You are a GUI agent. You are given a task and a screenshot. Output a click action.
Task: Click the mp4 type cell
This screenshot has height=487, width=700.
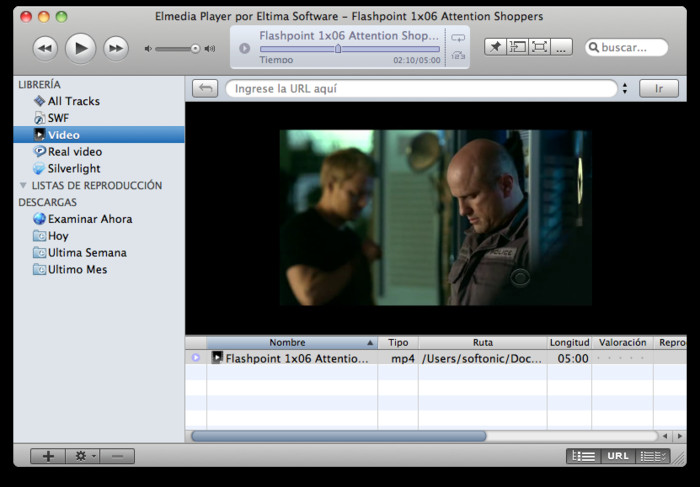click(403, 358)
